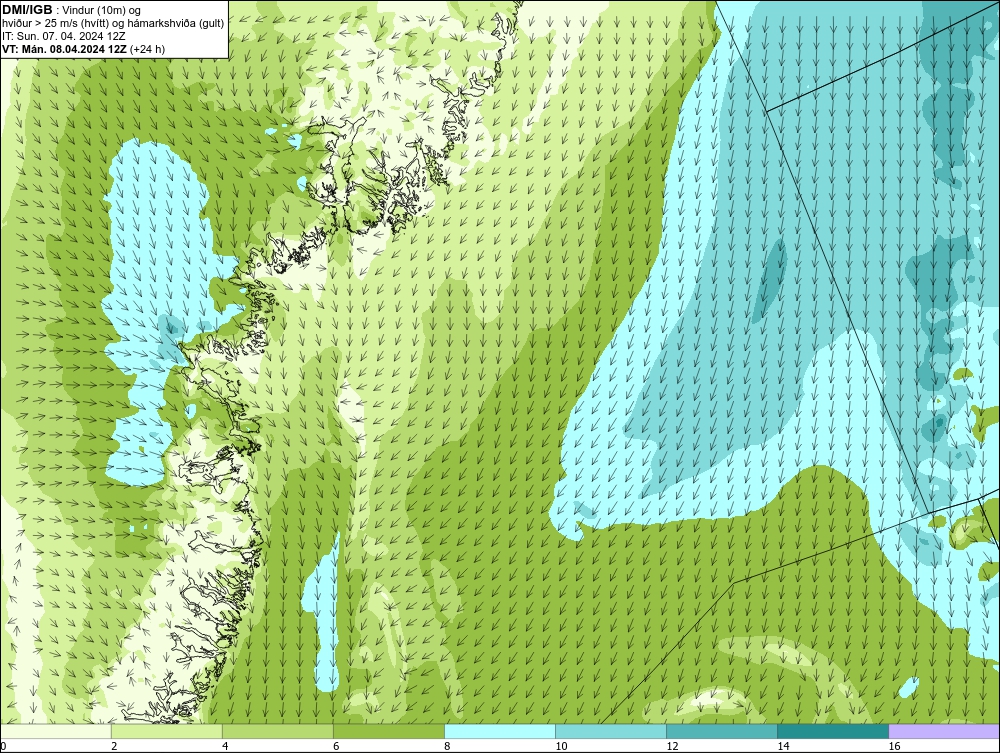Image resolution: width=1000 pixels, height=753 pixels.
Task: Click the legend scale number 14
Action: click(783, 746)
